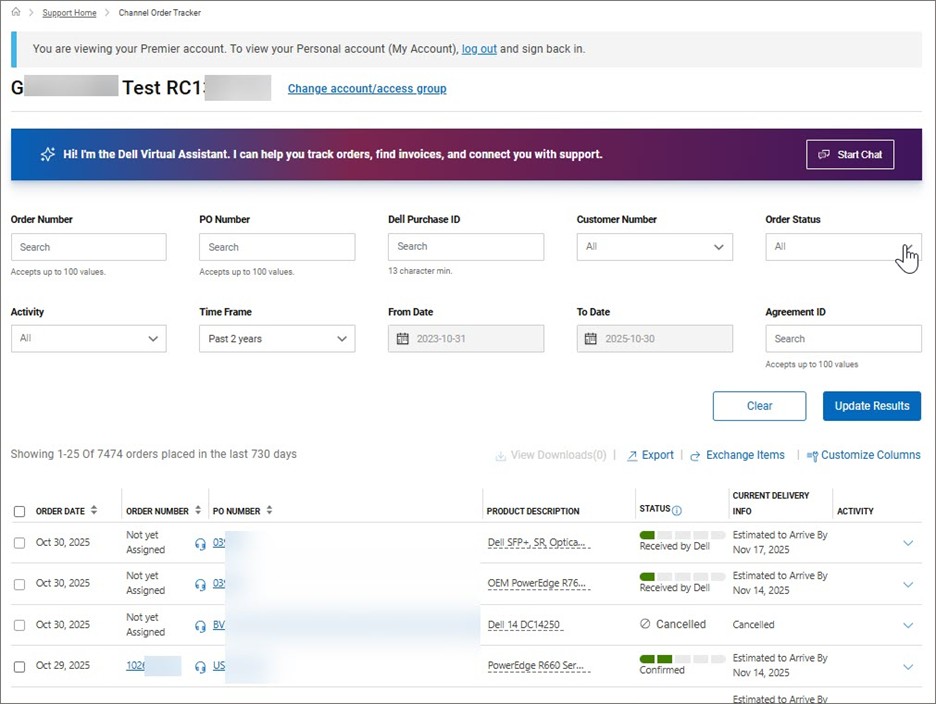
Task: Click the Status info icon in table header
Action: tap(677, 510)
